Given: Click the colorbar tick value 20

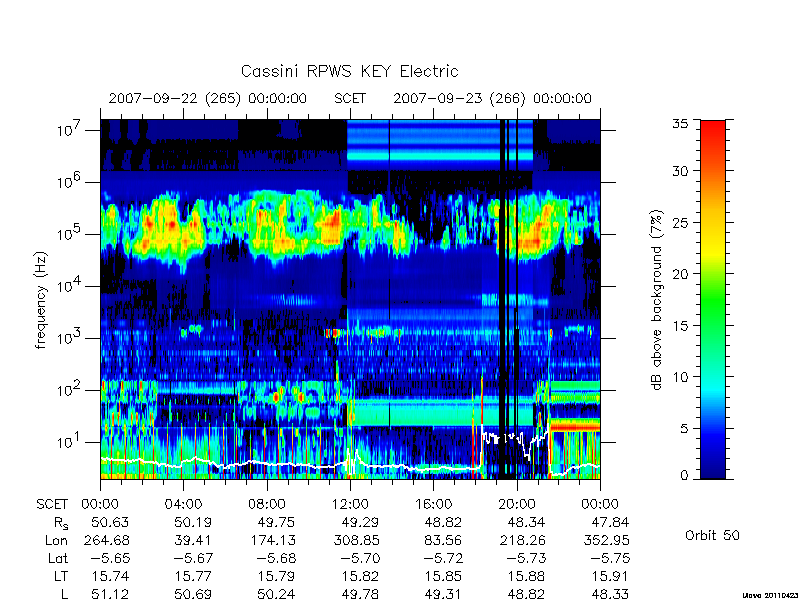Looking at the screenshot, I should [681, 273].
